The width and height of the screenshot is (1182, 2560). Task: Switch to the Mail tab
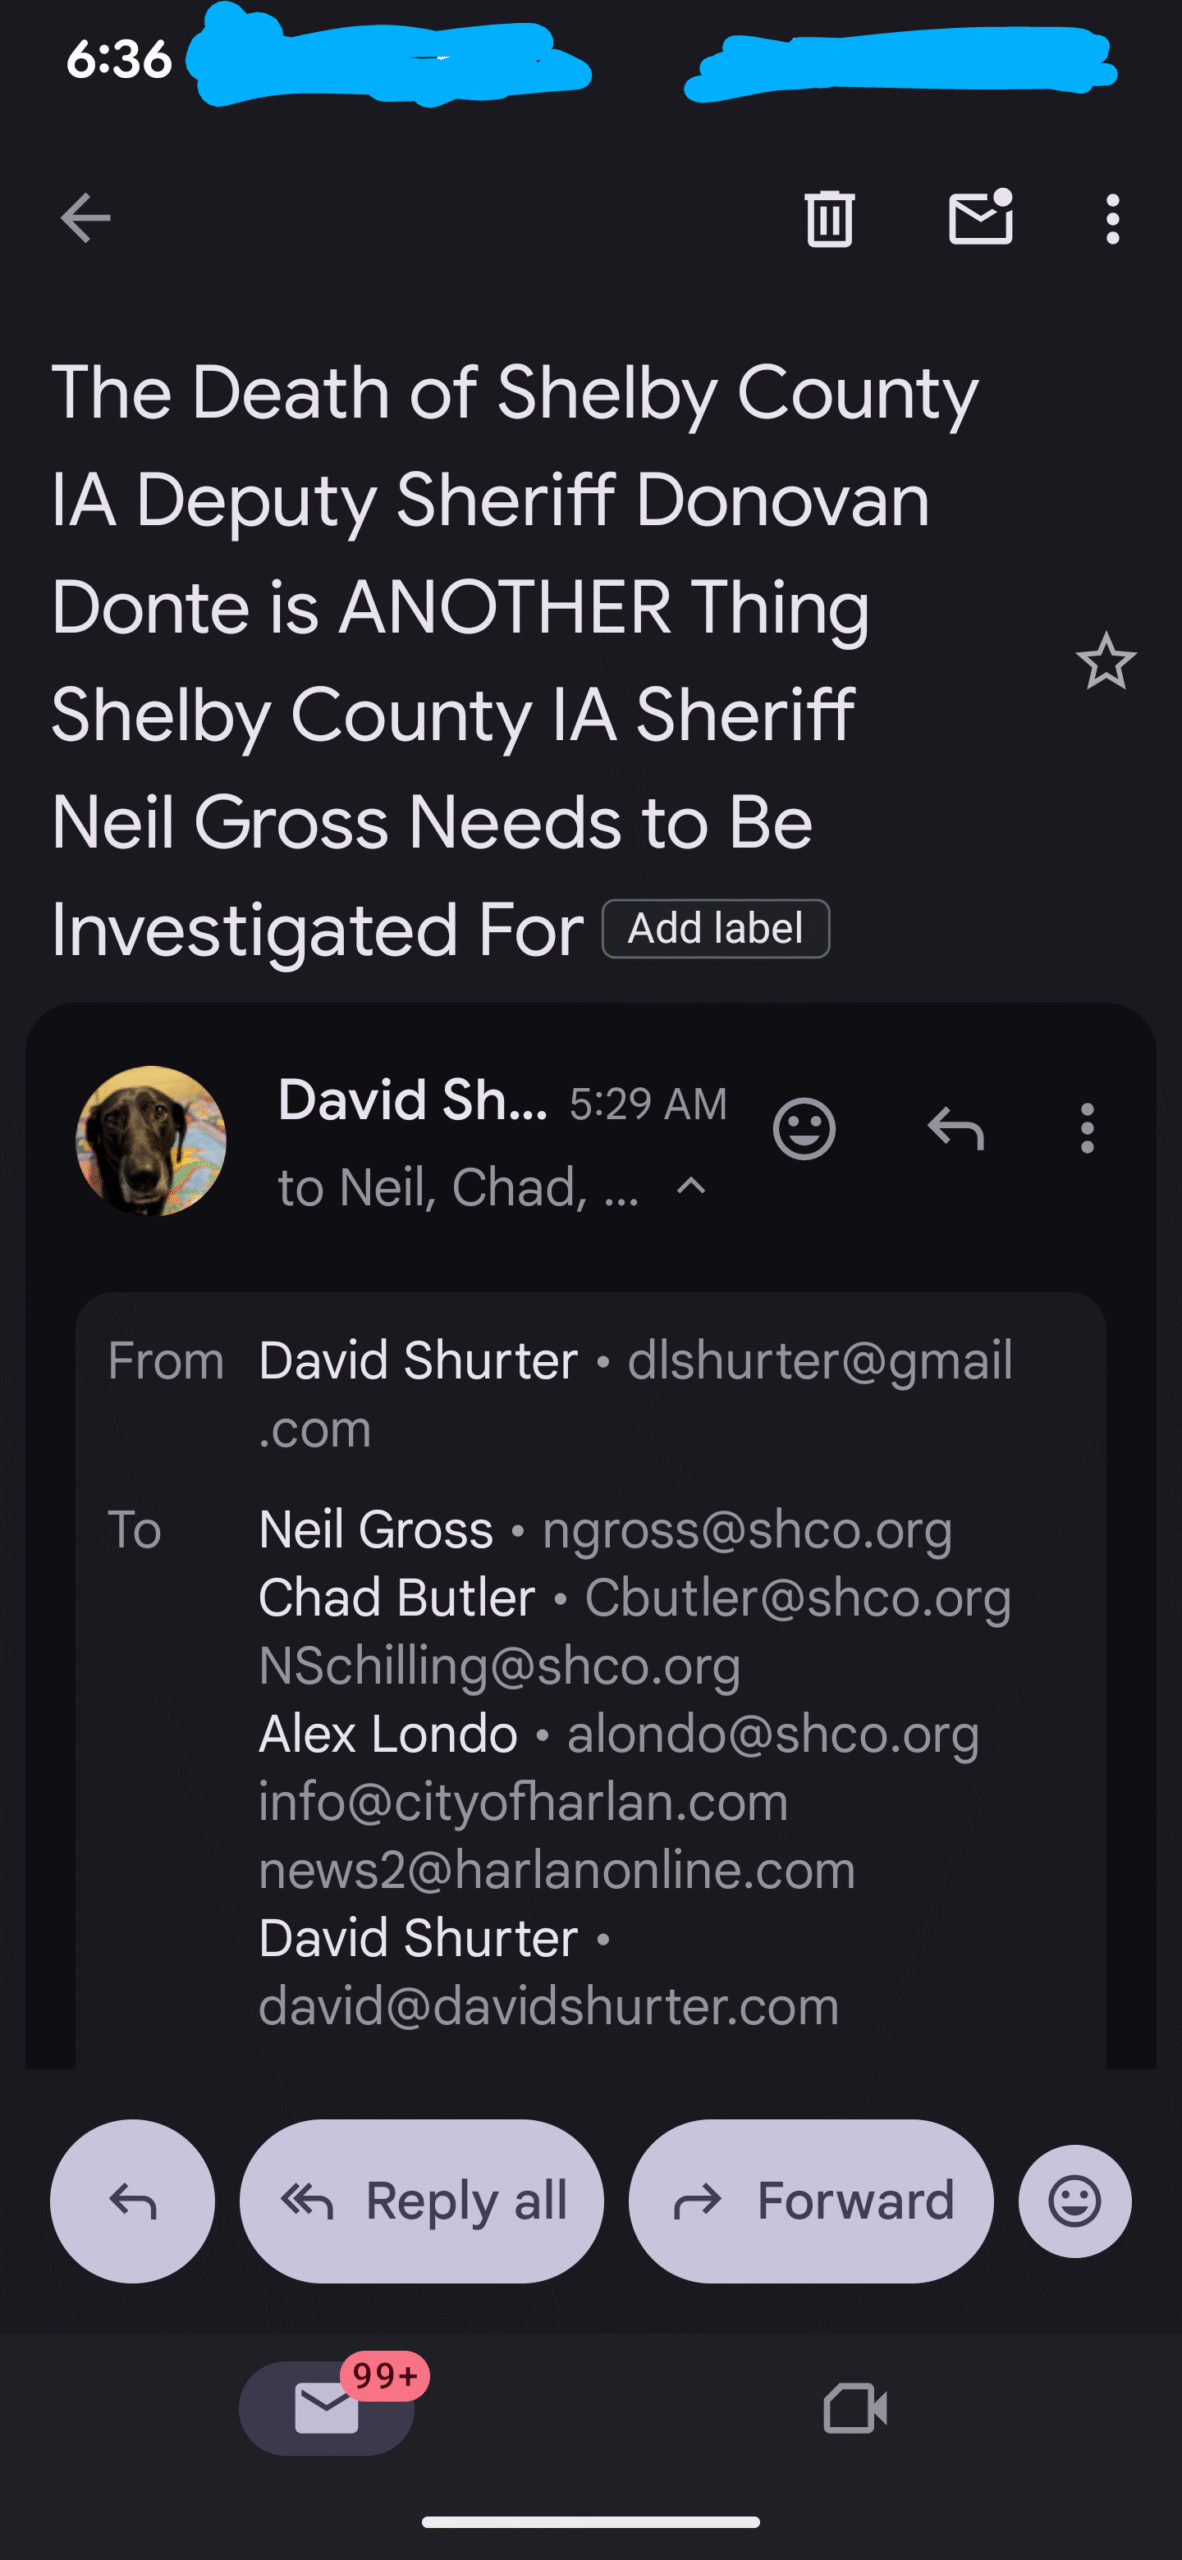[327, 2407]
